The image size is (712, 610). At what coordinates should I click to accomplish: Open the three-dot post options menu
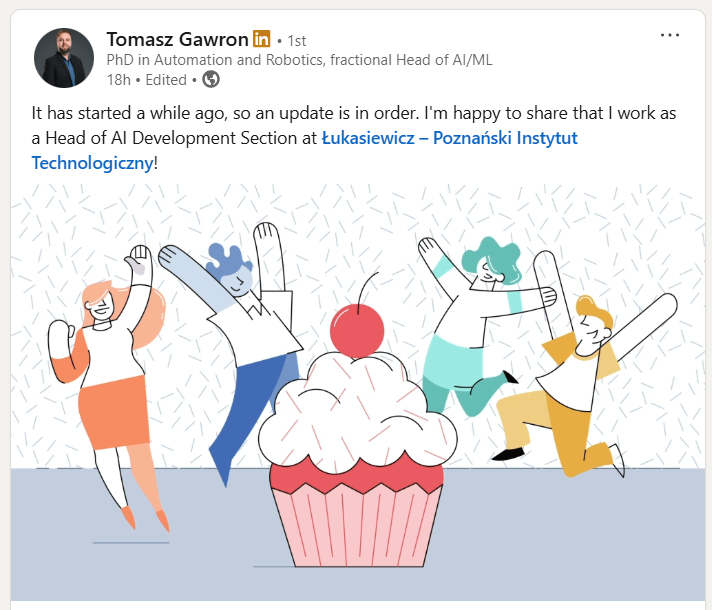click(670, 35)
